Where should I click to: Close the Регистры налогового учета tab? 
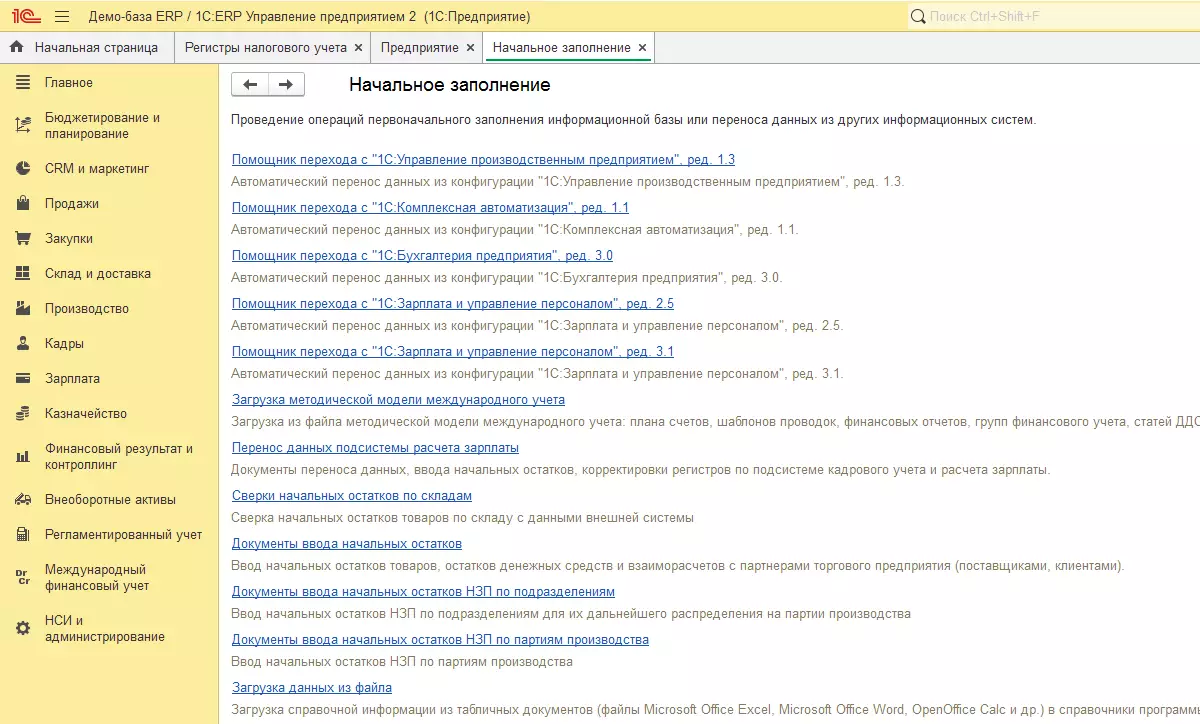(x=358, y=48)
